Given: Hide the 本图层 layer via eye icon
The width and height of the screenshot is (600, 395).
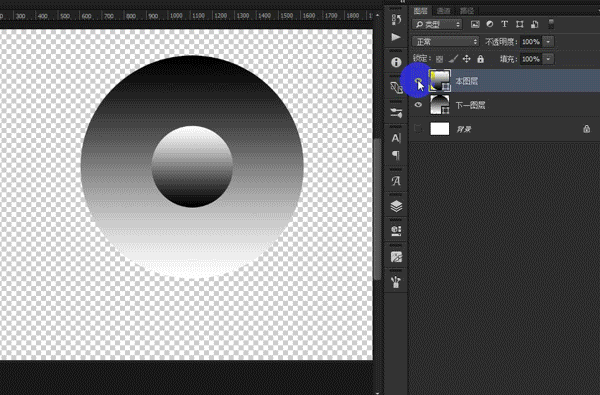Looking at the screenshot, I should coord(418,81).
